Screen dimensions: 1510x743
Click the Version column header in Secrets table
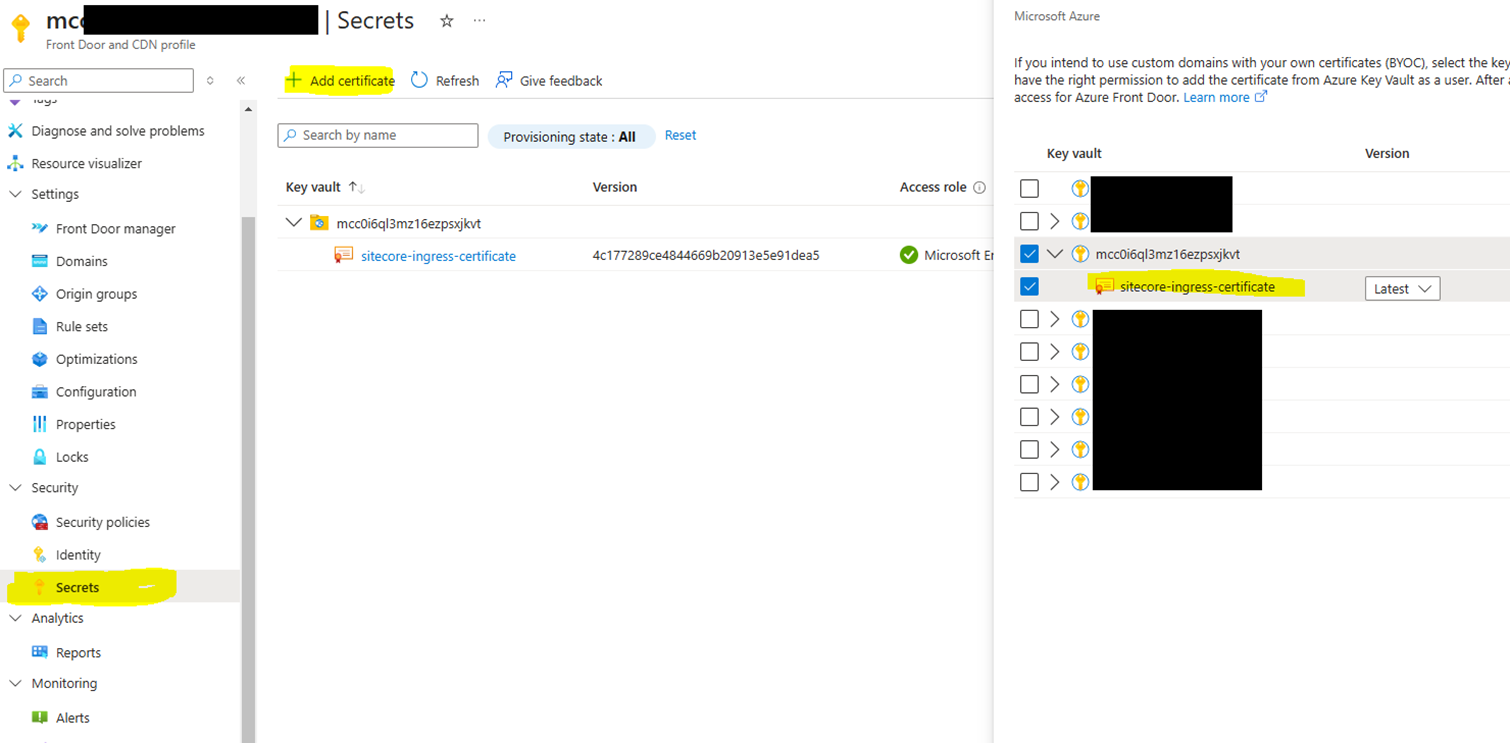coord(615,187)
